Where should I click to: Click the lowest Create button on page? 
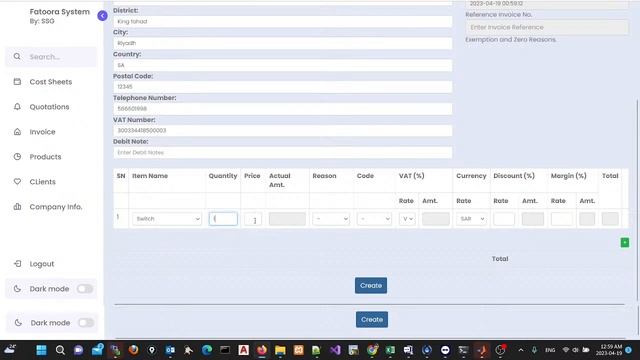[372, 319]
